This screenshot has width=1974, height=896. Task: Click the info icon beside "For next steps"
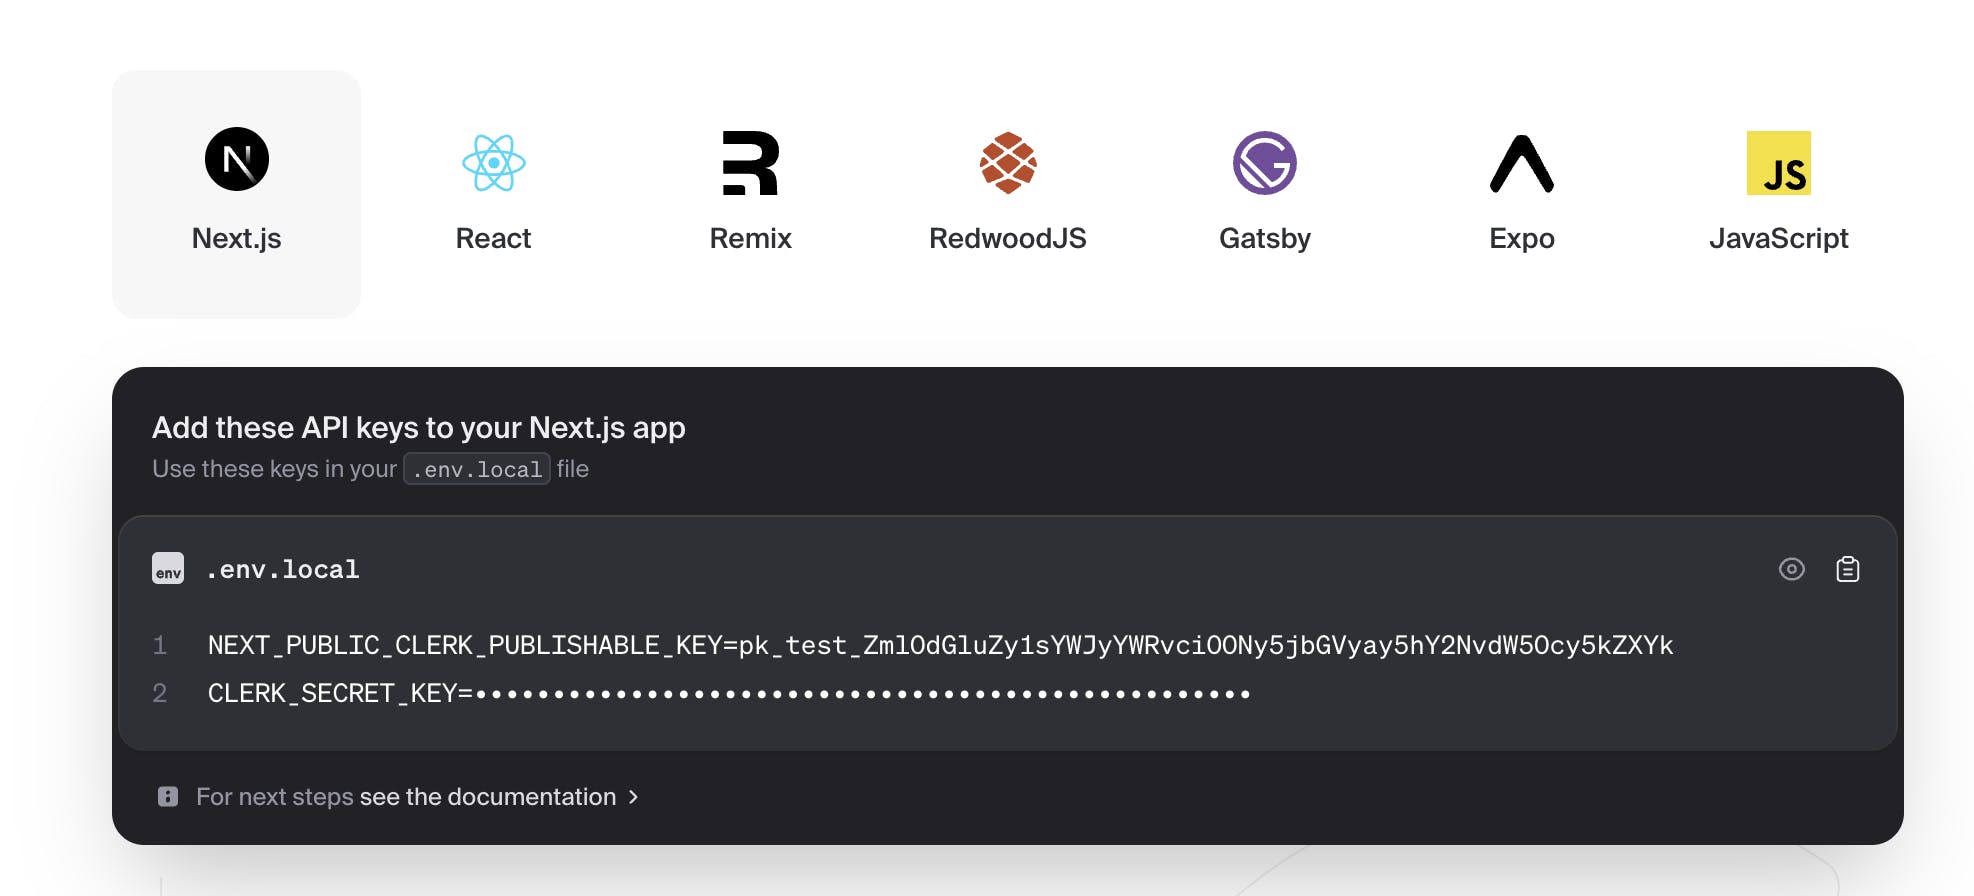(168, 797)
